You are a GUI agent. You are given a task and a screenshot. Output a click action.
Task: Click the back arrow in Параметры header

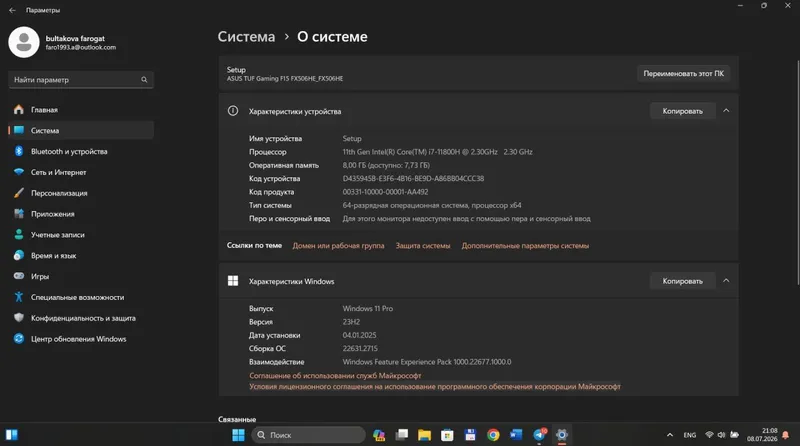[x=12, y=10]
